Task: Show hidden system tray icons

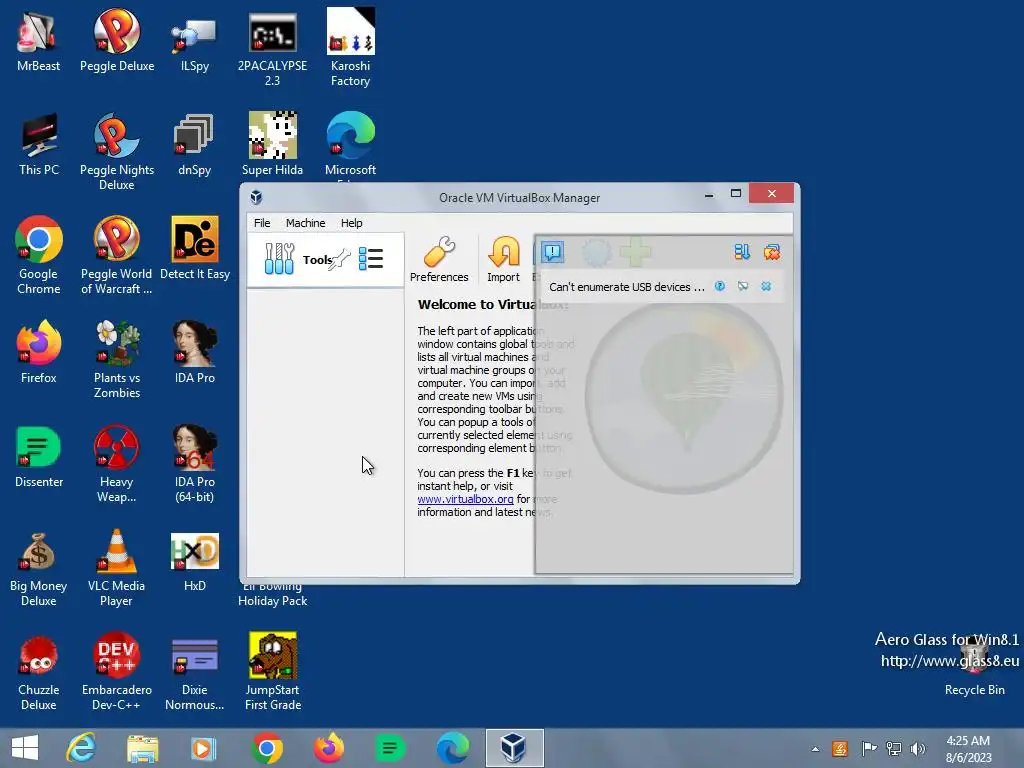Action: 815,749
